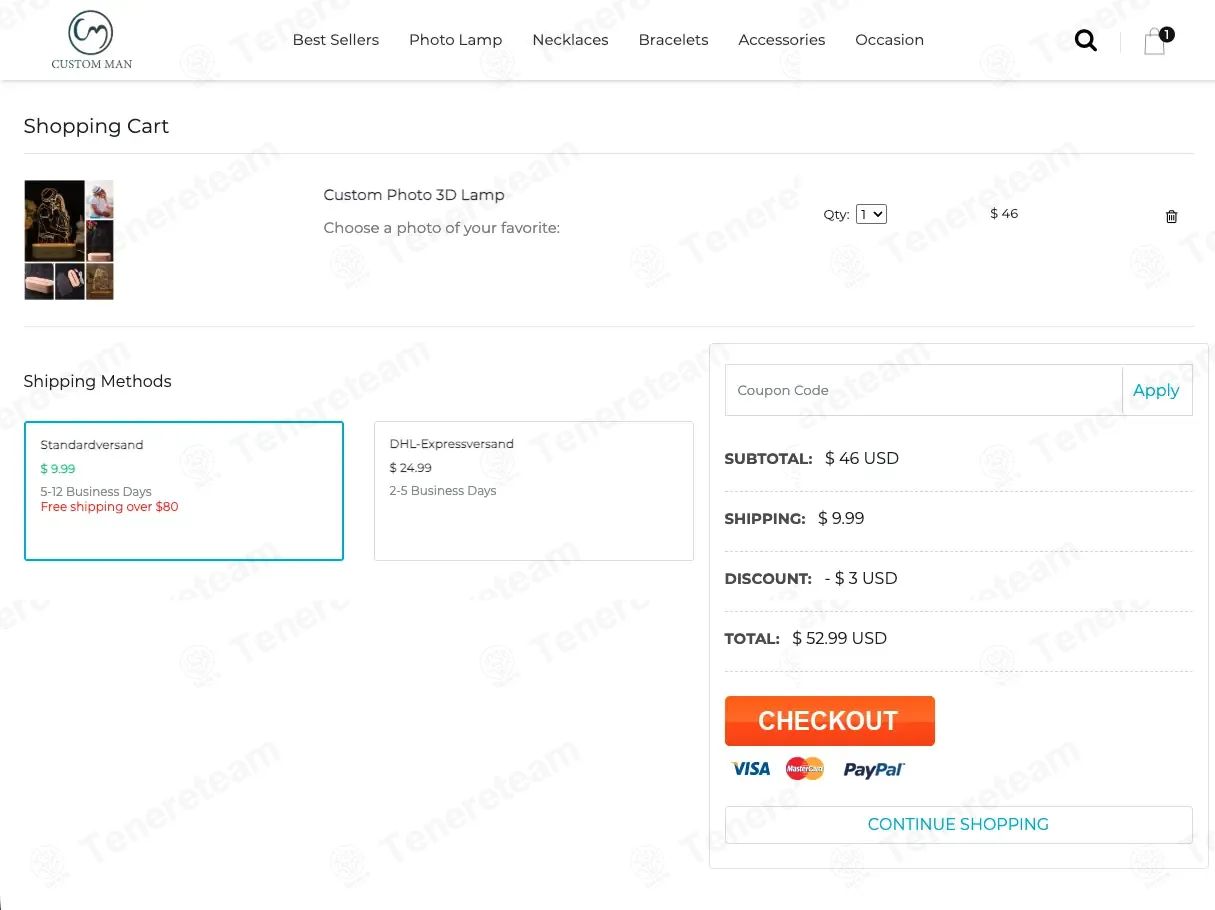Focus the Coupon Code field

(924, 390)
